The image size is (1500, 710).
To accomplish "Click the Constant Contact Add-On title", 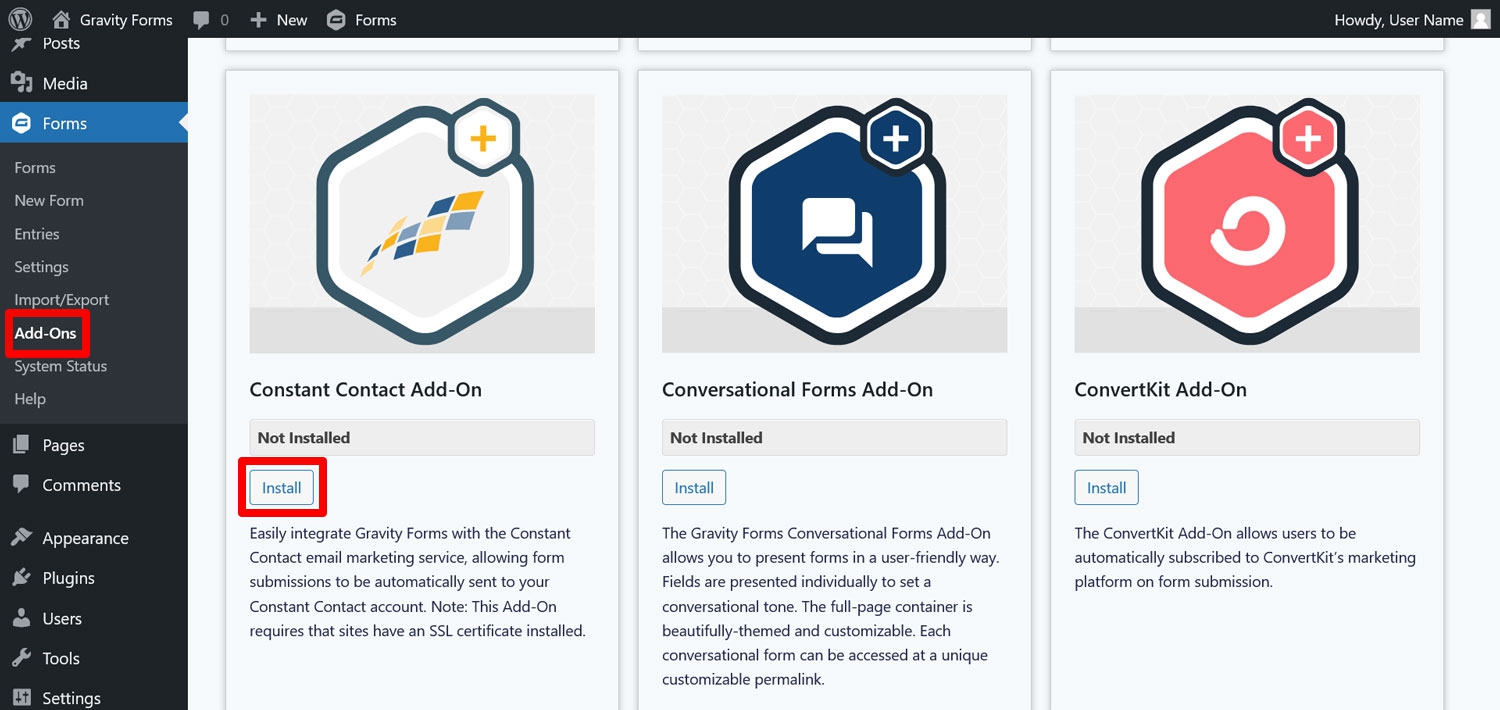I will pyautogui.click(x=366, y=389).
